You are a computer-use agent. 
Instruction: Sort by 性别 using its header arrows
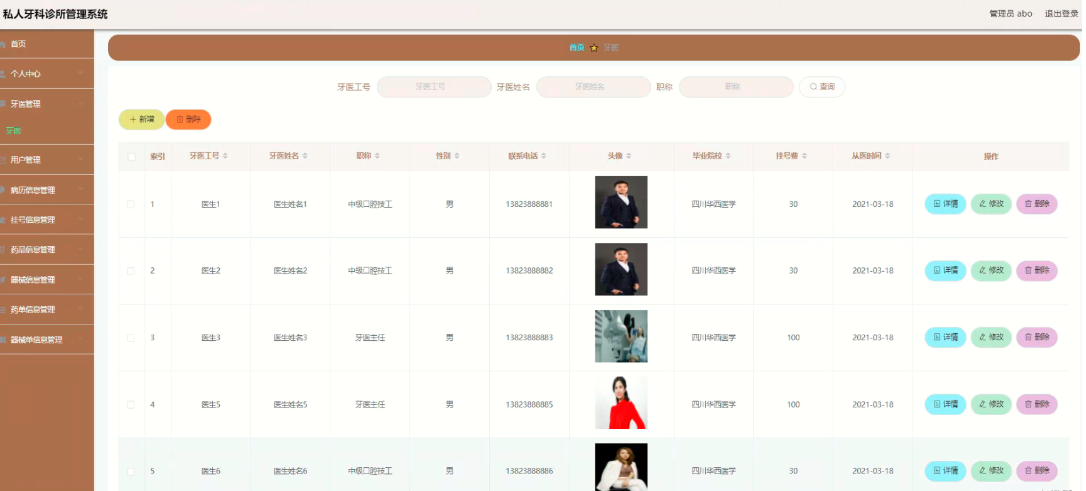point(457,157)
